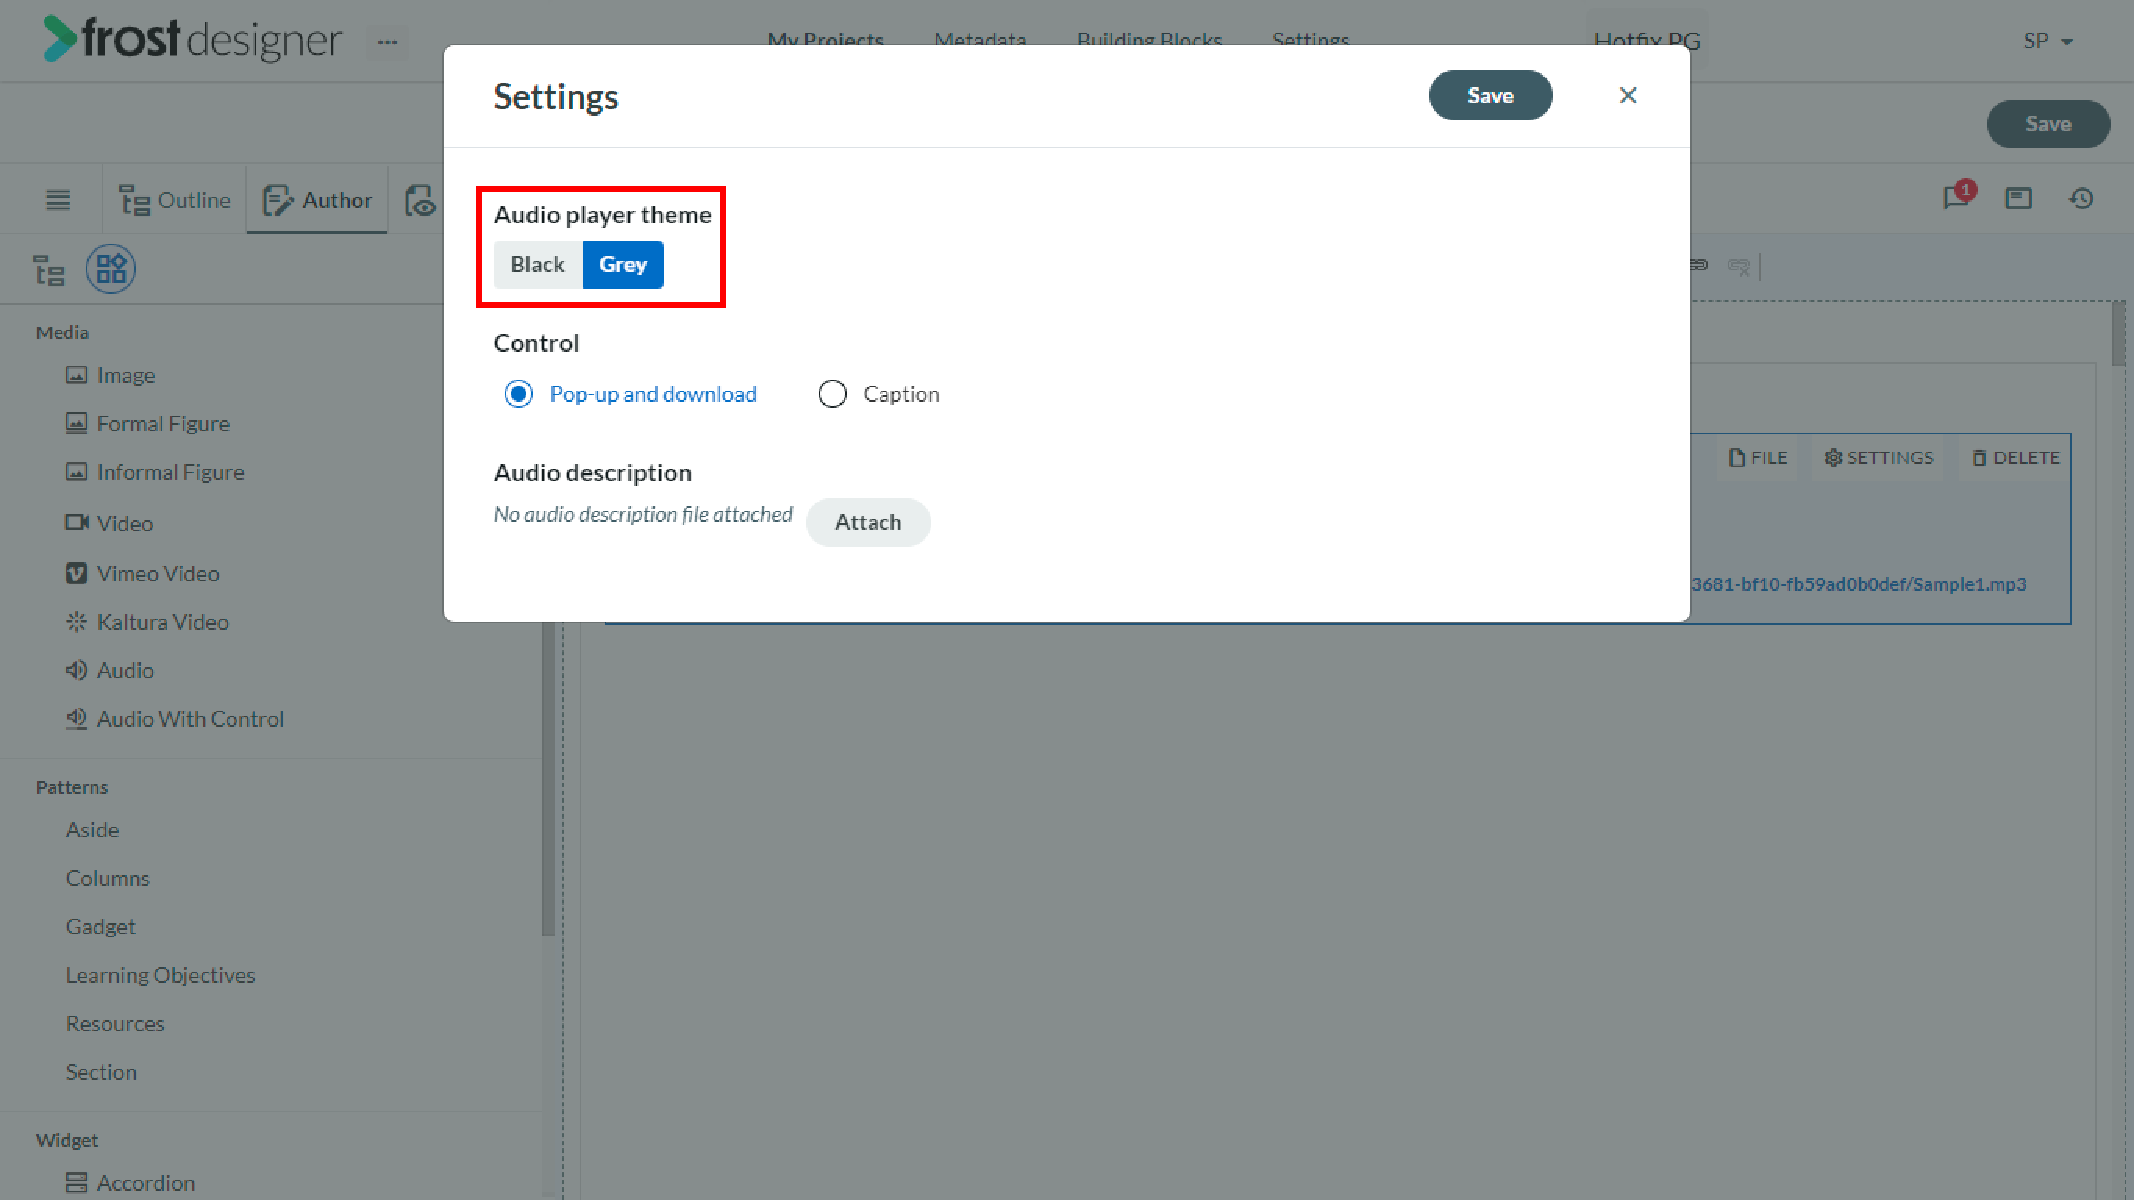Click the tree structure view icon
The height and width of the screenshot is (1201, 2135).
pos(49,269)
